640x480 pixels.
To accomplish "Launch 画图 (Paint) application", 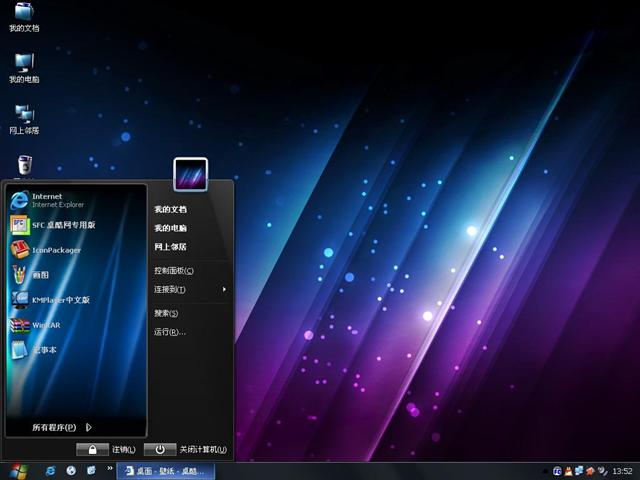I will [x=40, y=274].
